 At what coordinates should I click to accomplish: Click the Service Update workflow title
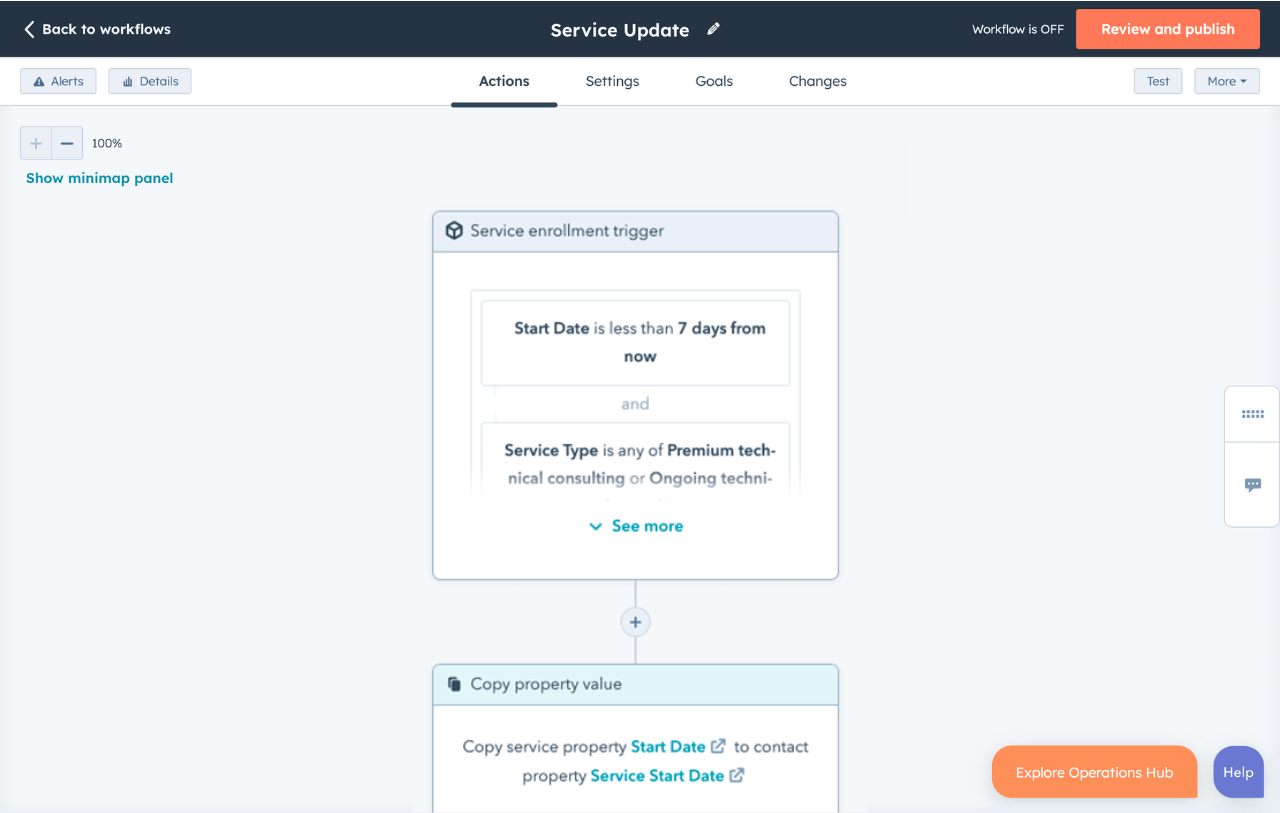tap(620, 30)
